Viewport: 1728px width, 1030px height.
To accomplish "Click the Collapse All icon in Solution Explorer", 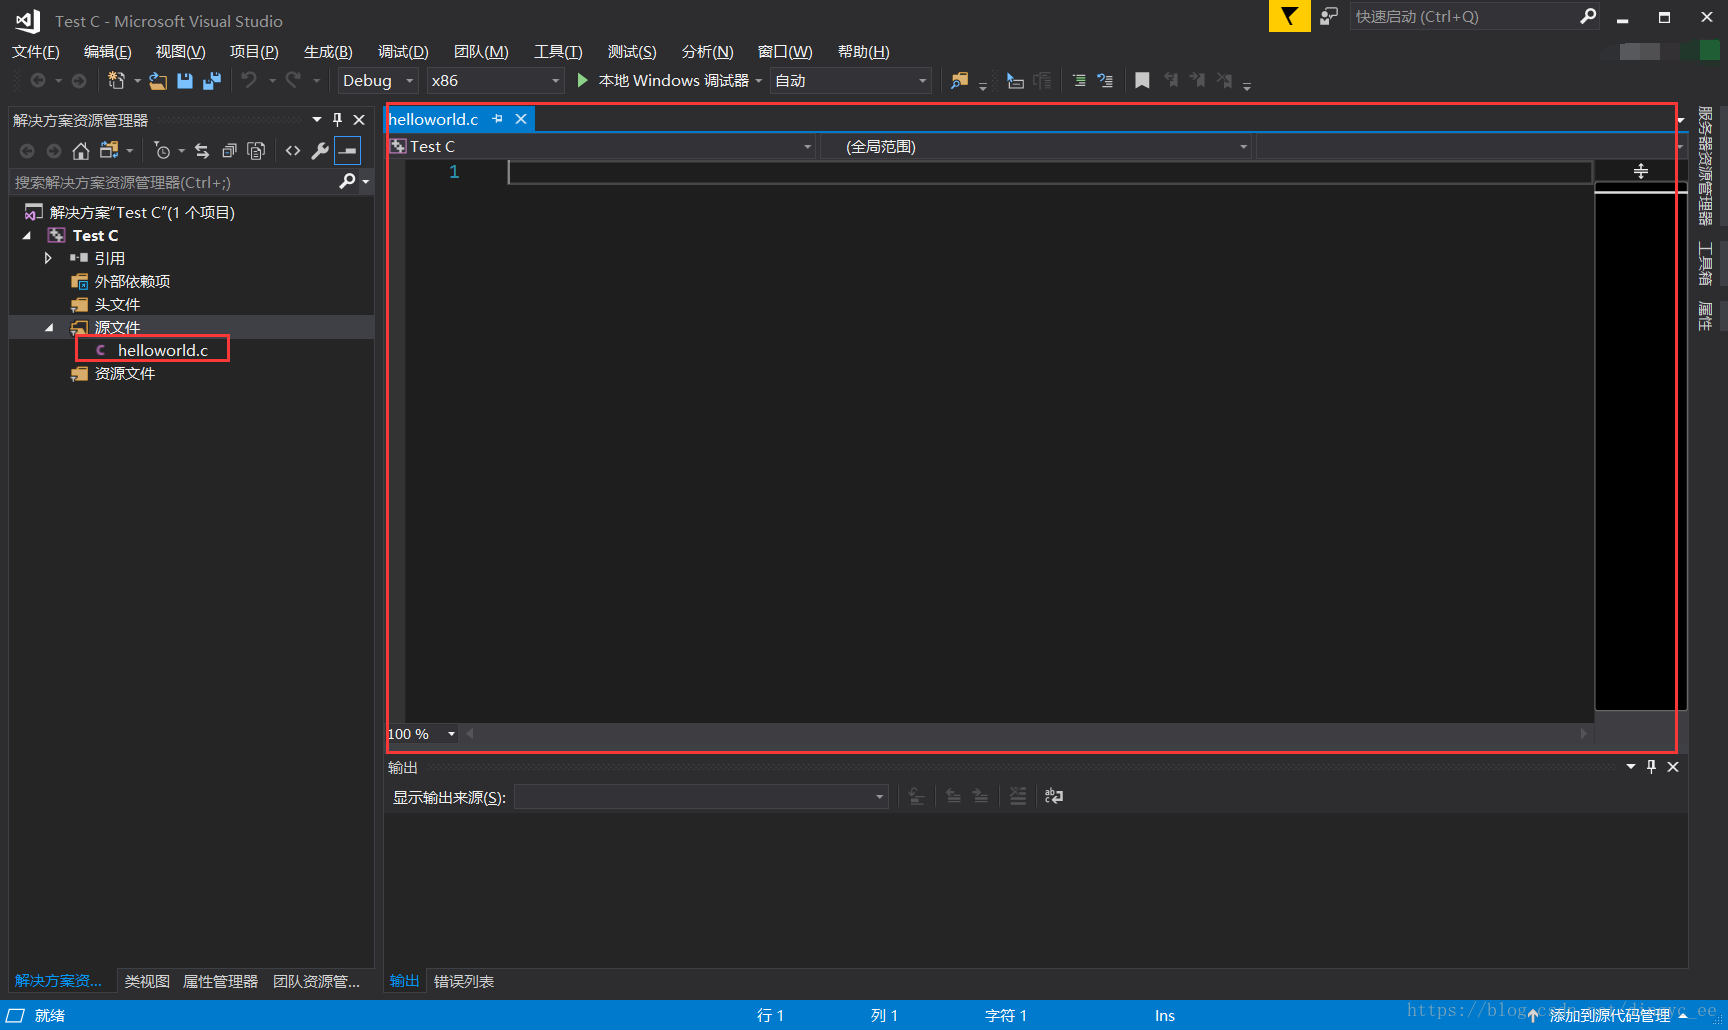I will (x=229, y=150).
